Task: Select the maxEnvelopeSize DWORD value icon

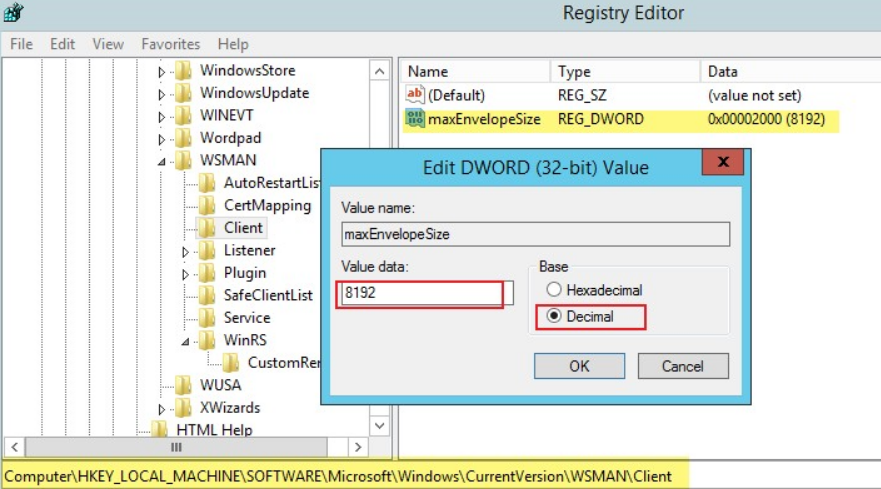Action: pyautogui.click(x=415, y=119)
